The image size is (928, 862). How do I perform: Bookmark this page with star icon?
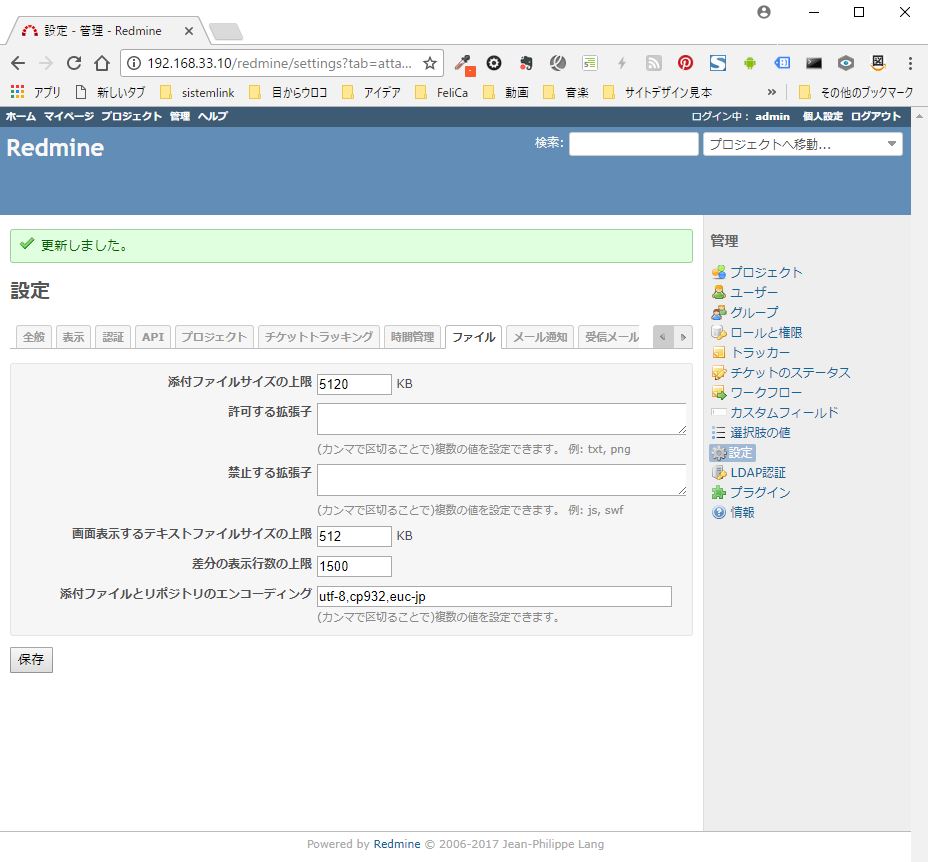click(430, 63)
